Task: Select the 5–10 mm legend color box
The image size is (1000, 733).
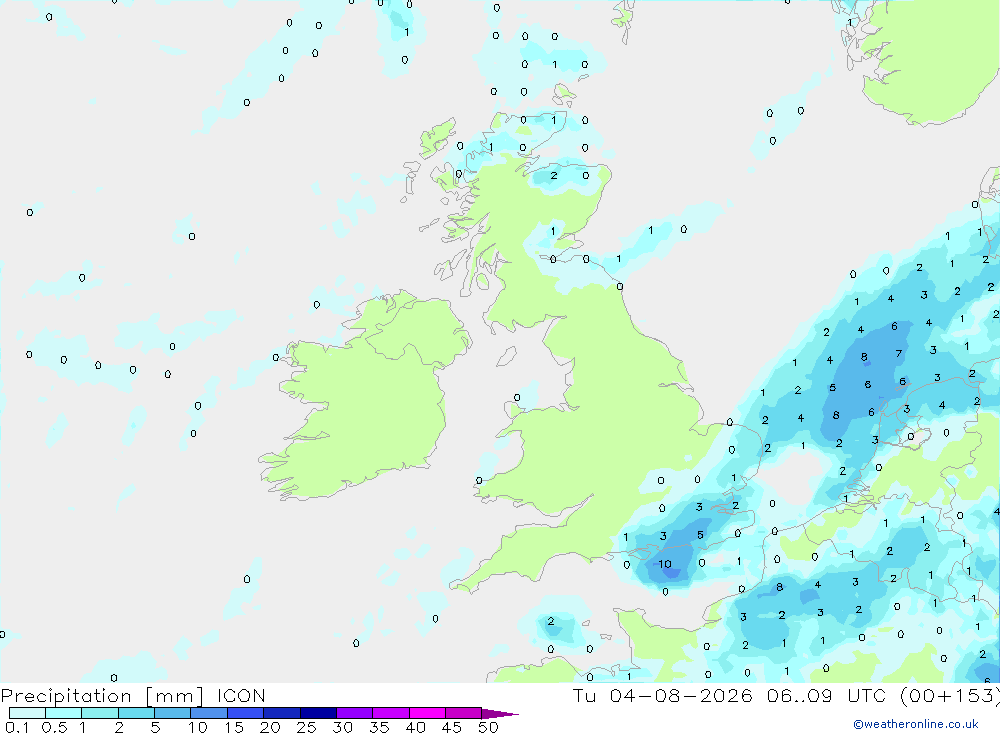Action: 172,713
